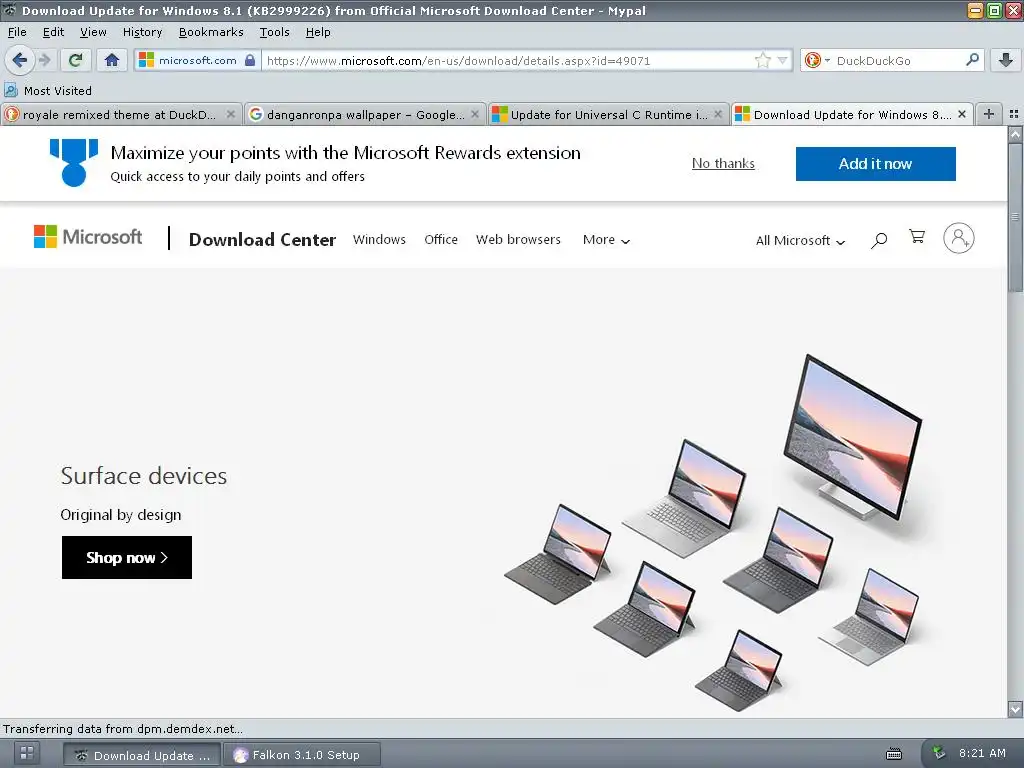Open the View menu

[x=93, y=32]
